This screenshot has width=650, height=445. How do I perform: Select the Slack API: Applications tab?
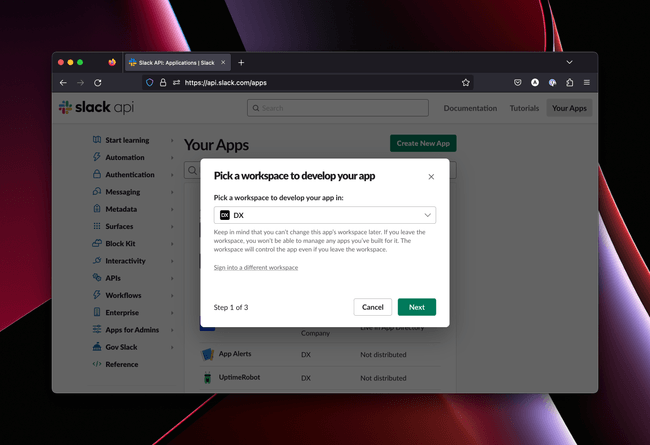pyautogui.click(x=177, y=63)
